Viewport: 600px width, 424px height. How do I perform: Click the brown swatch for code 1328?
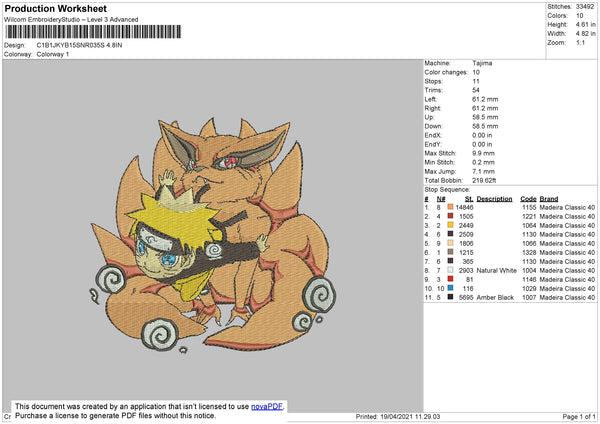point(450,252)
